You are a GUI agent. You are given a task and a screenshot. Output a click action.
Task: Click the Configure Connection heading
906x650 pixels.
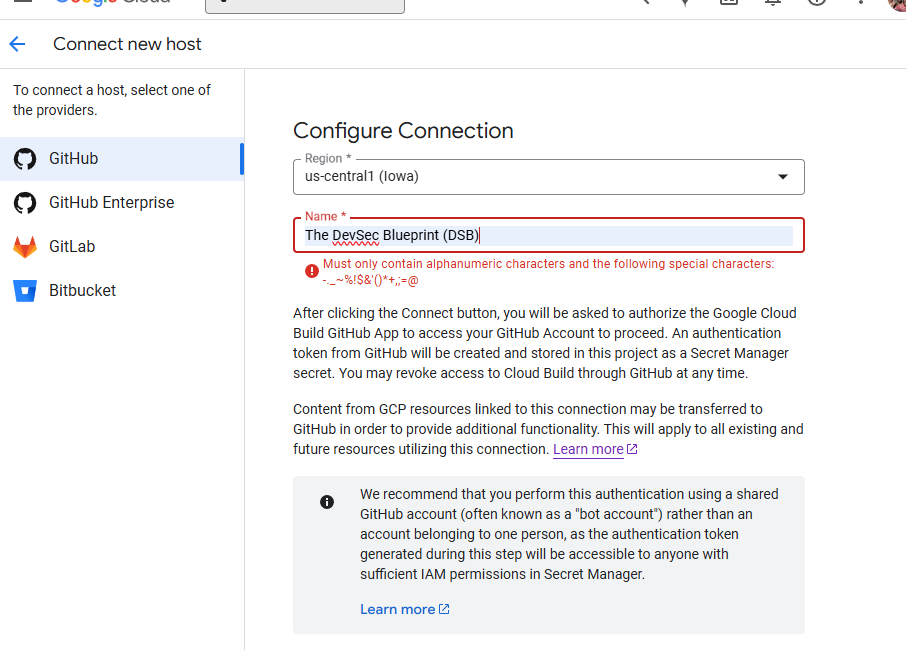pos(403,131)
